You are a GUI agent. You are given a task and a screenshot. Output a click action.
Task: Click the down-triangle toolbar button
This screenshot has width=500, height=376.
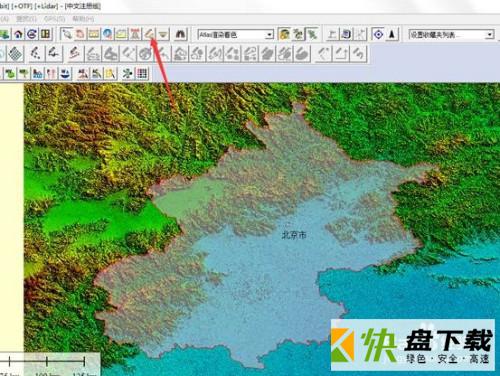point(163,34)
